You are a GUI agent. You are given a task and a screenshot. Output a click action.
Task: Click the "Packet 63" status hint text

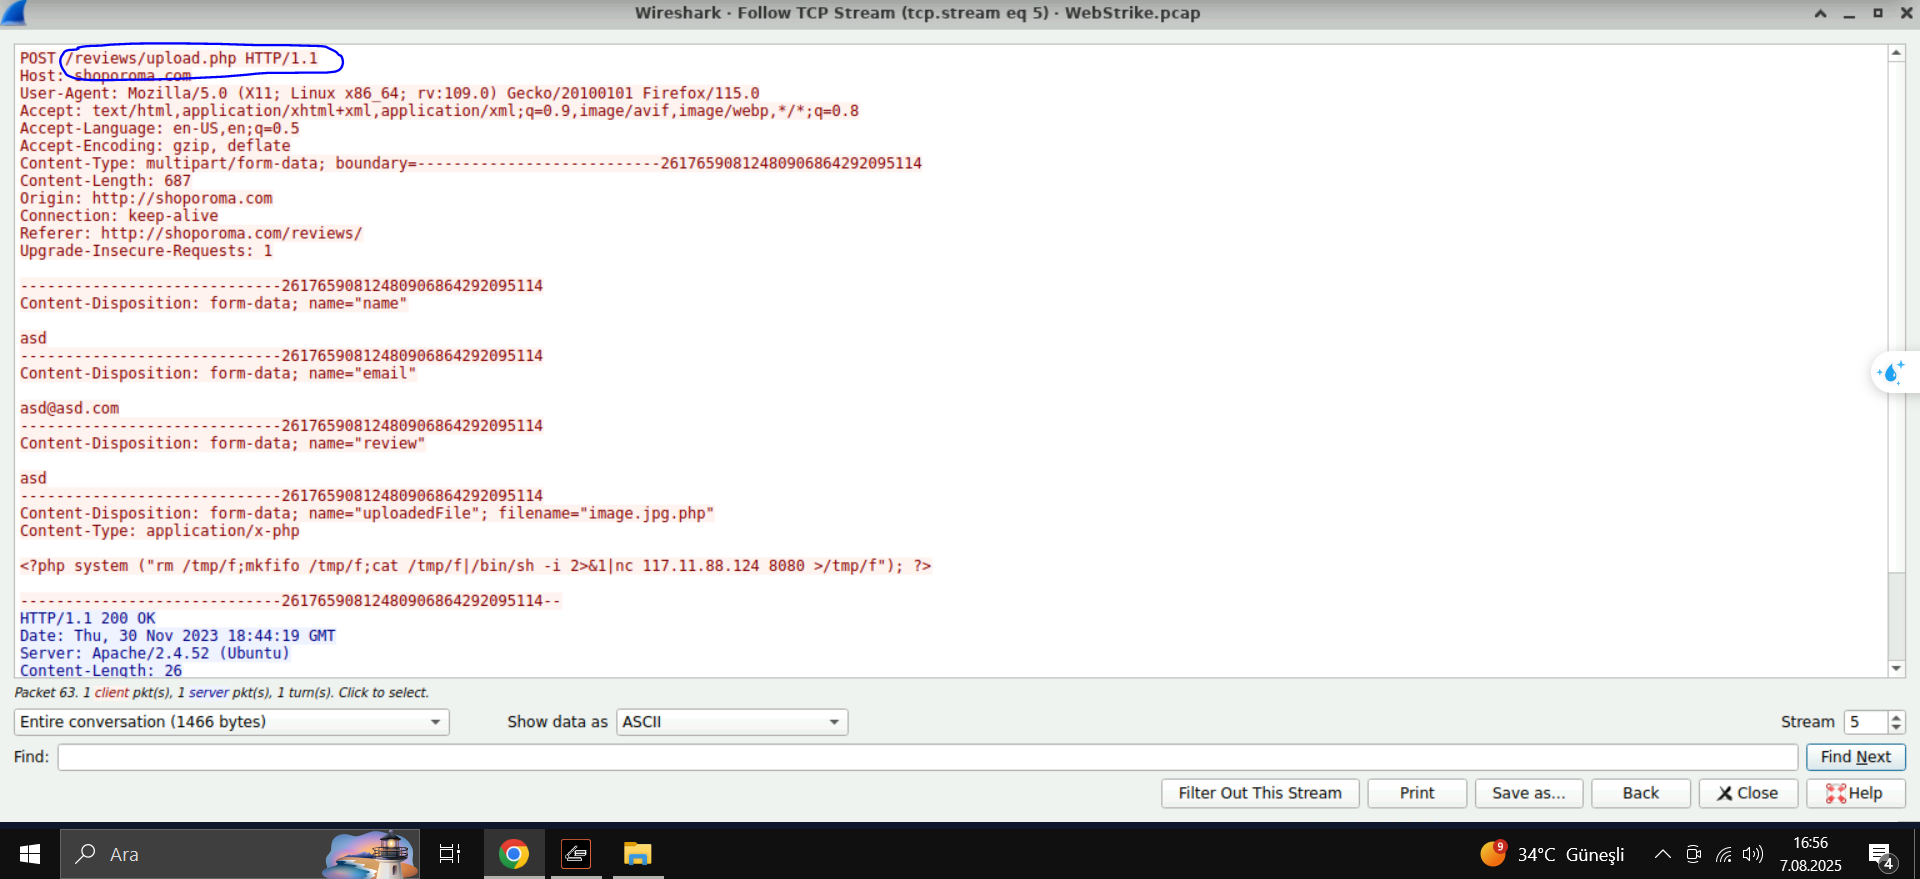click(x=222, y=692)
